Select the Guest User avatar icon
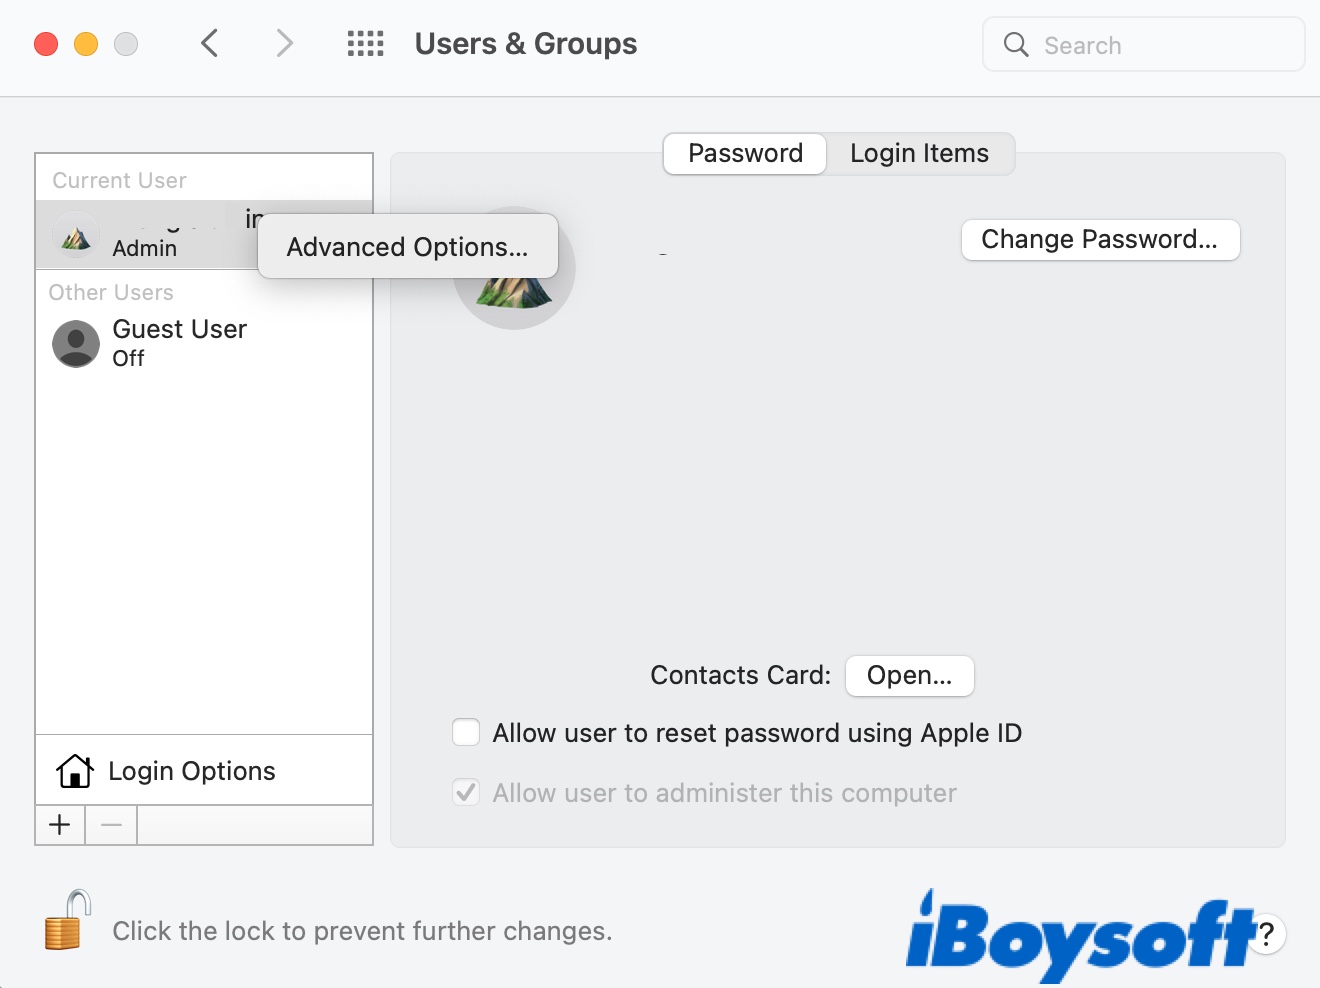This screenshot has width=1320, height=988. point(76,344)
